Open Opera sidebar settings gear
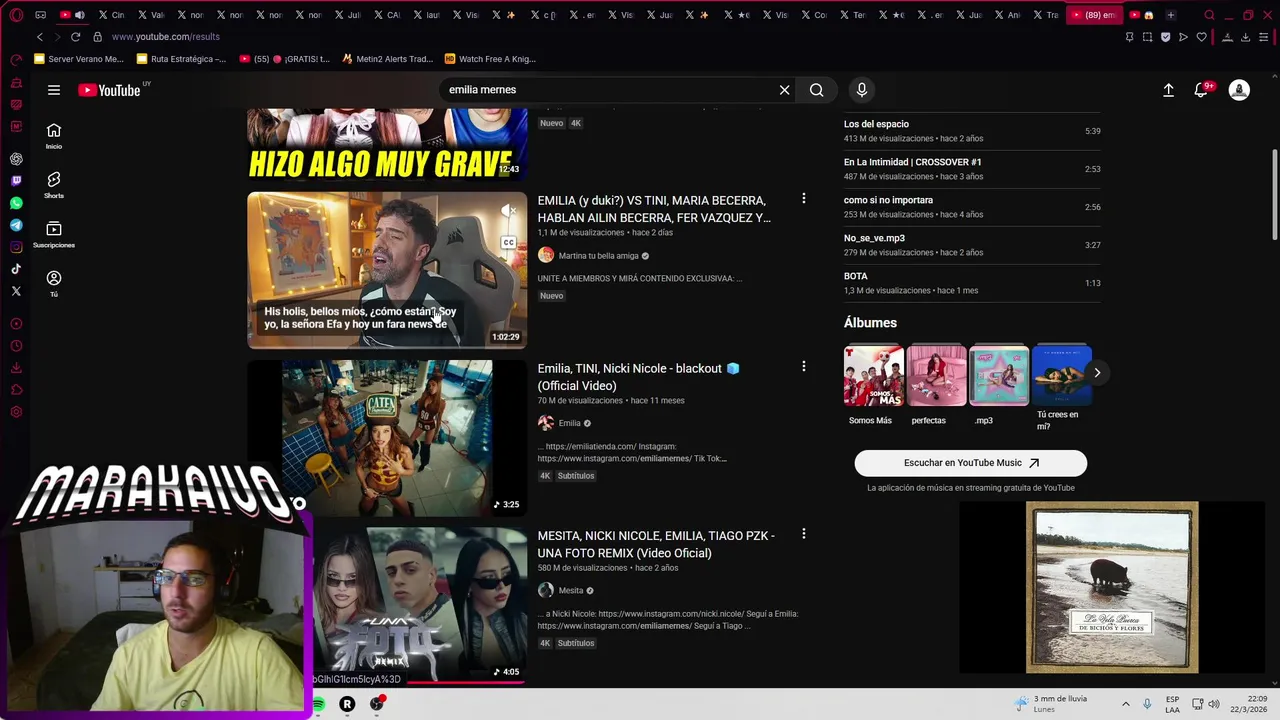The width and height of the screenshot is (1280, 720). click(x=16, y=412)
